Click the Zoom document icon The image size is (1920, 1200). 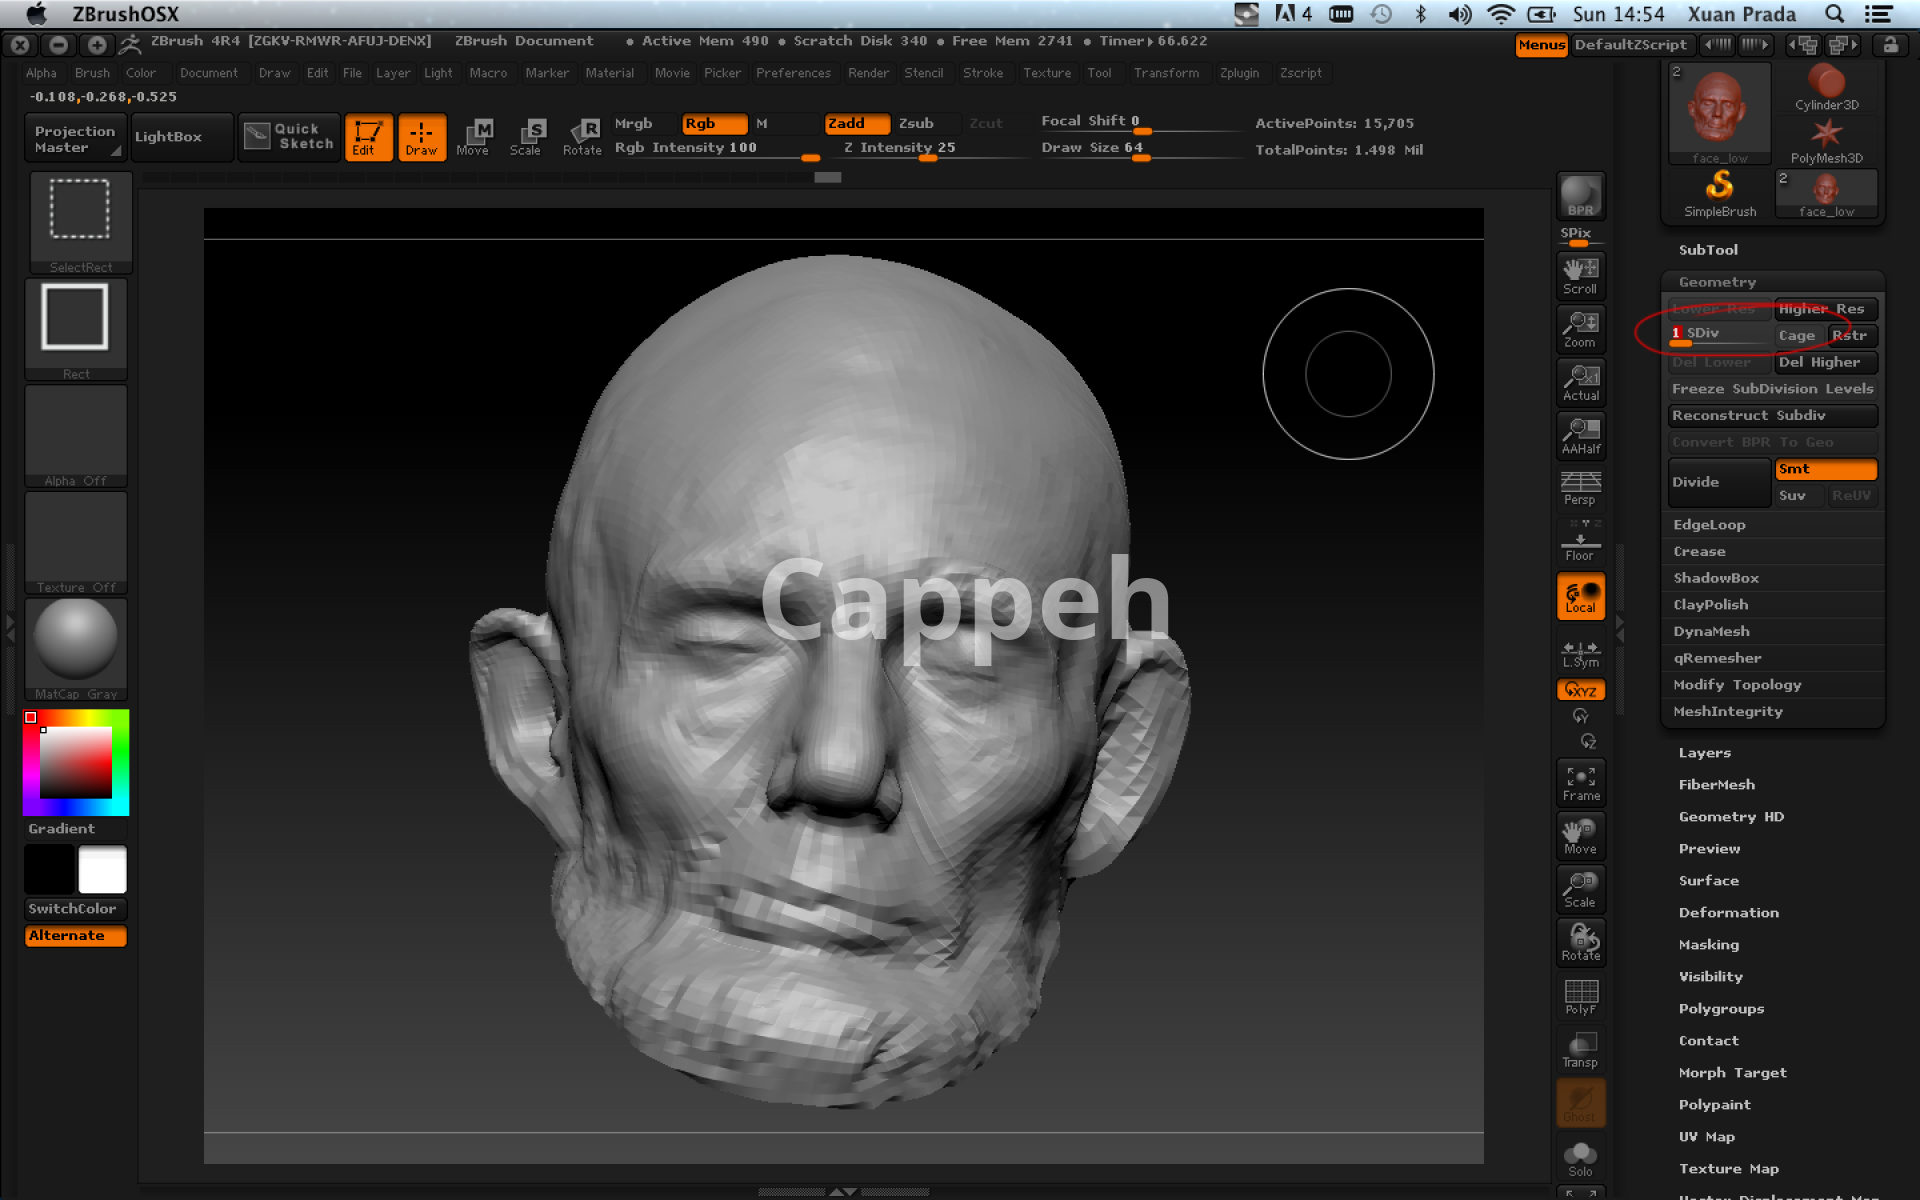coord(1580,328)
